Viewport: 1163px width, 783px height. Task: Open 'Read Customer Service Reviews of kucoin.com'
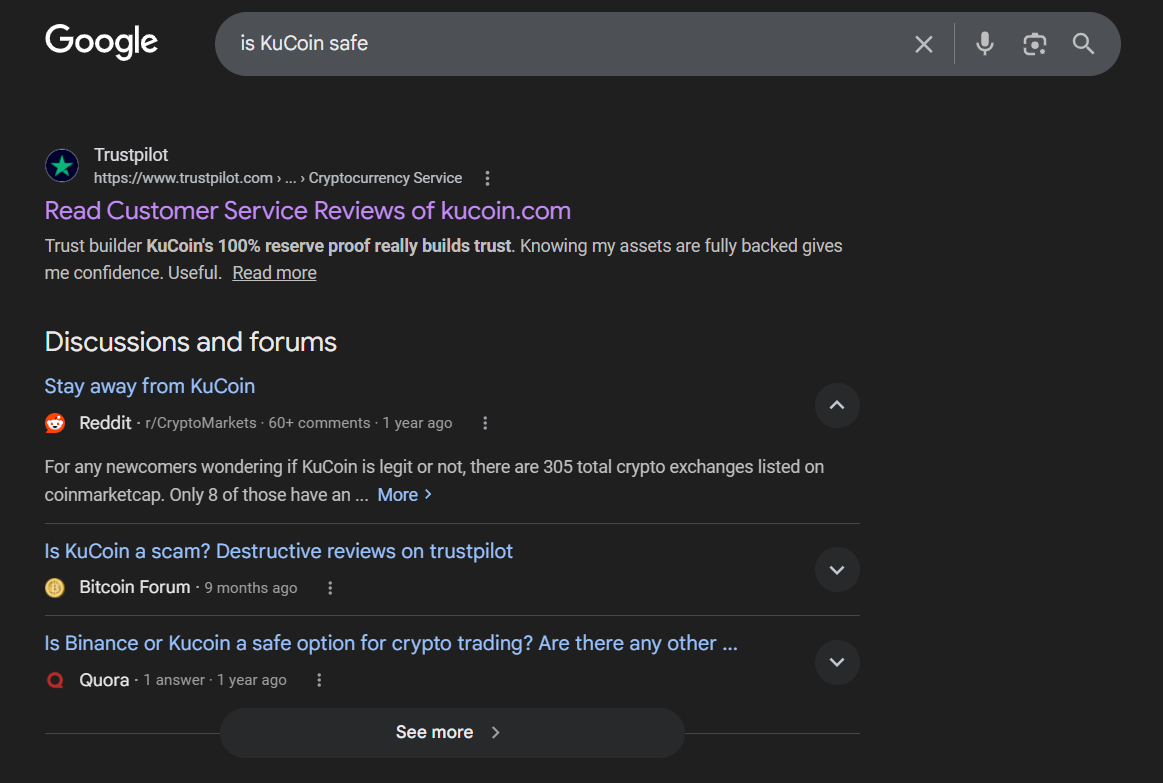pos(308,211)
